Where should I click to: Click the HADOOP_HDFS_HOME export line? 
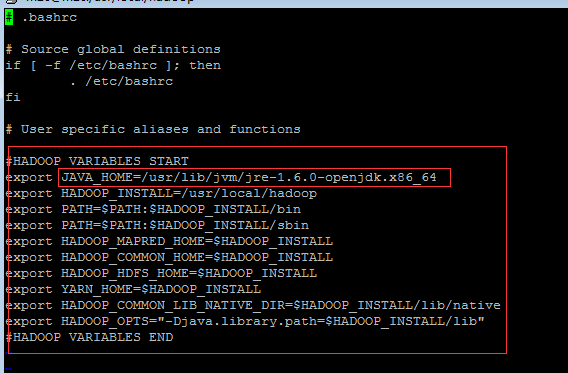(x=161, y=273)
